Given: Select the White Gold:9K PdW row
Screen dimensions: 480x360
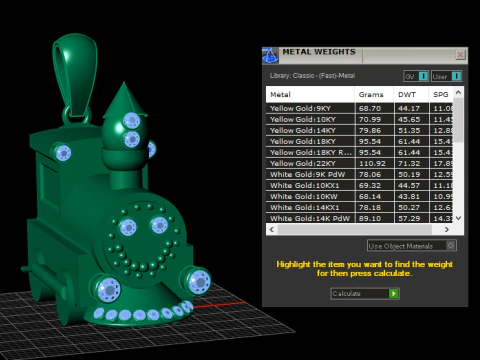Looking at the screenshot, I should (360, 174).
